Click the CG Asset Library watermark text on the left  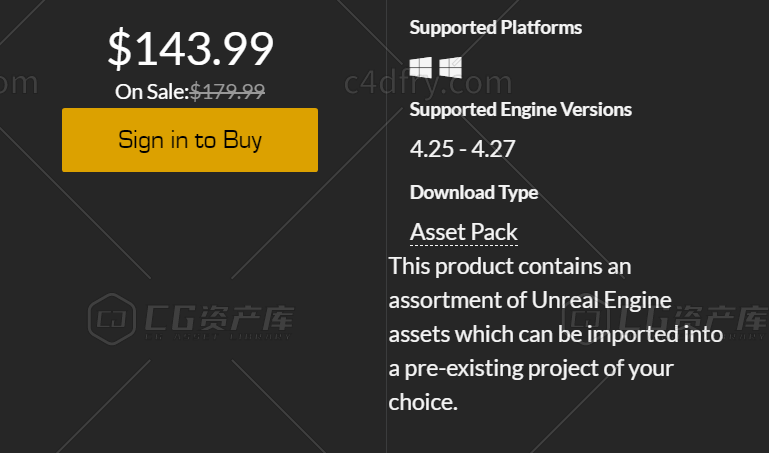click(x=219, y=320)
